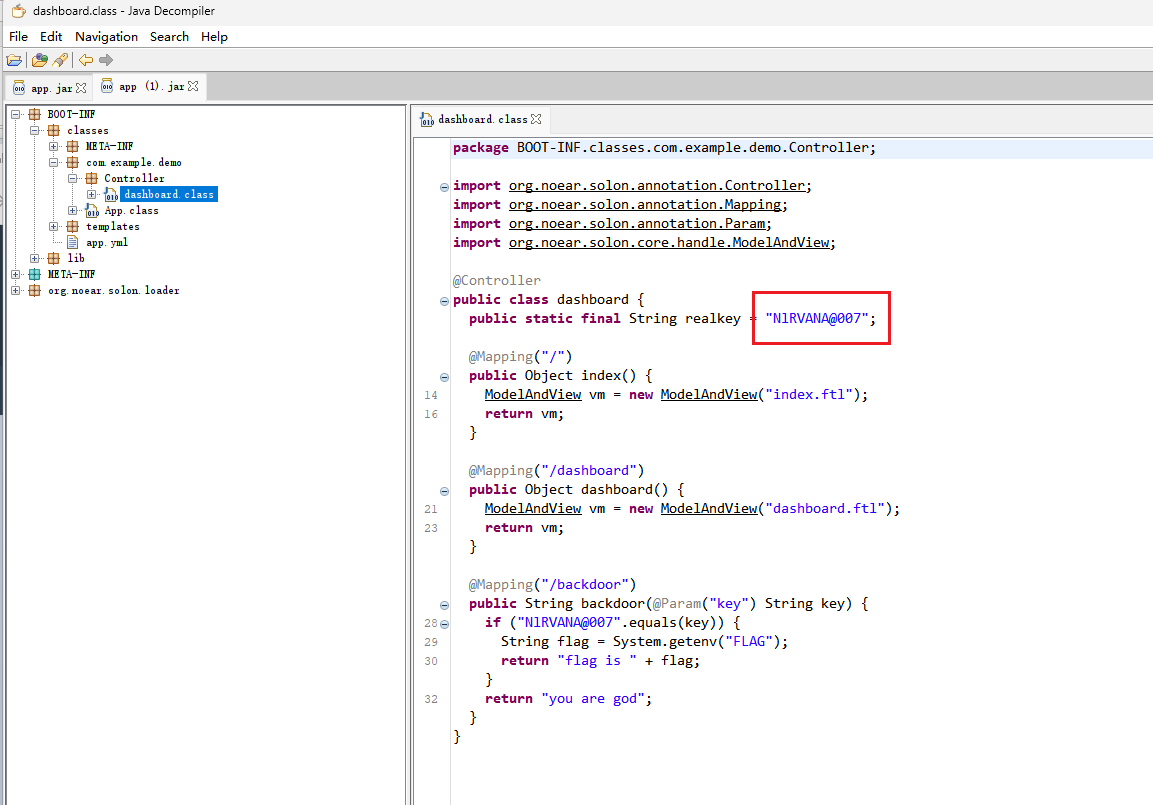Close the dashboard.class editor tab
Image resolution: width=1153 pixels, height=805 pixels.
click(x=536, y=119)
